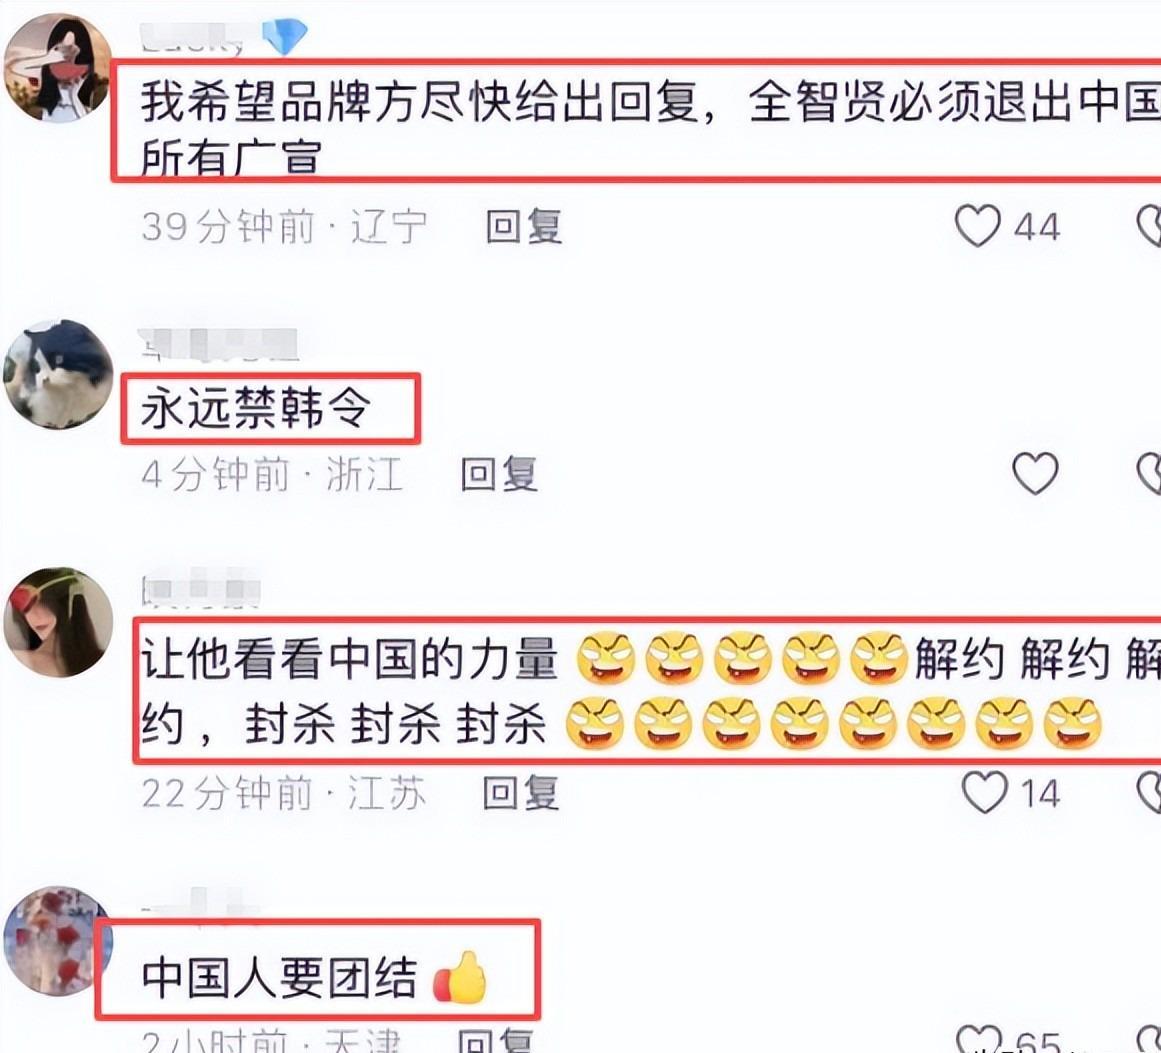Like the comment with 14 likes
The image size is (1161, 1053).
coord(985,792)
